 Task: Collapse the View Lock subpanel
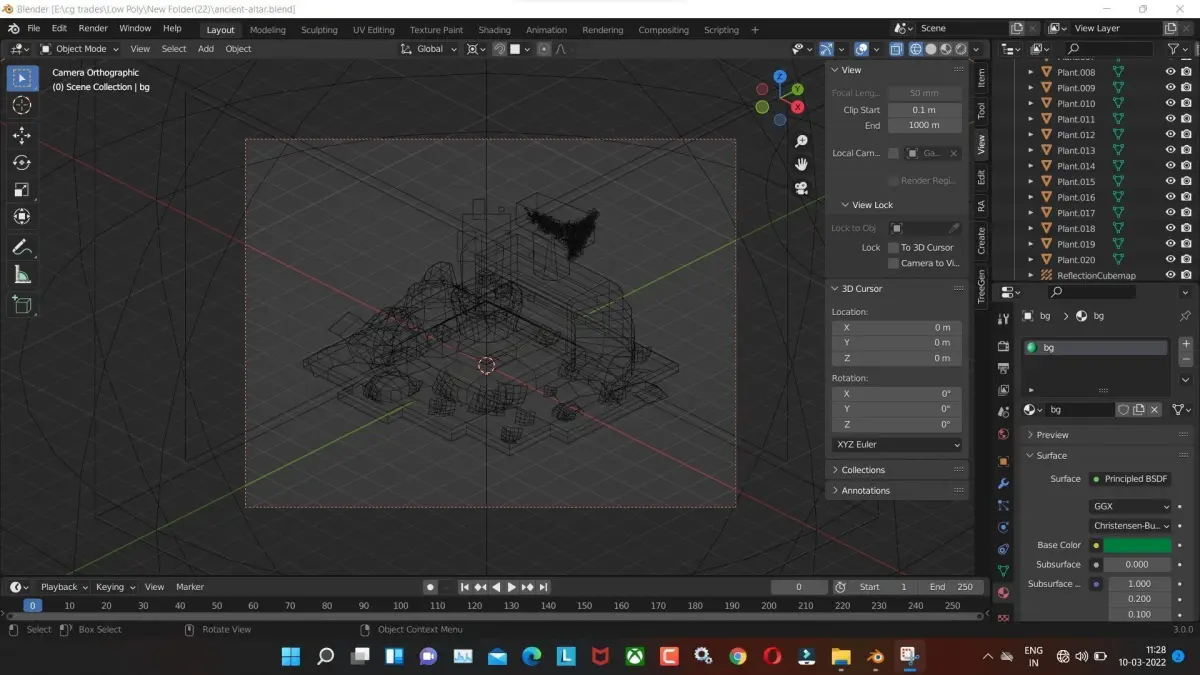coord(872,205)
